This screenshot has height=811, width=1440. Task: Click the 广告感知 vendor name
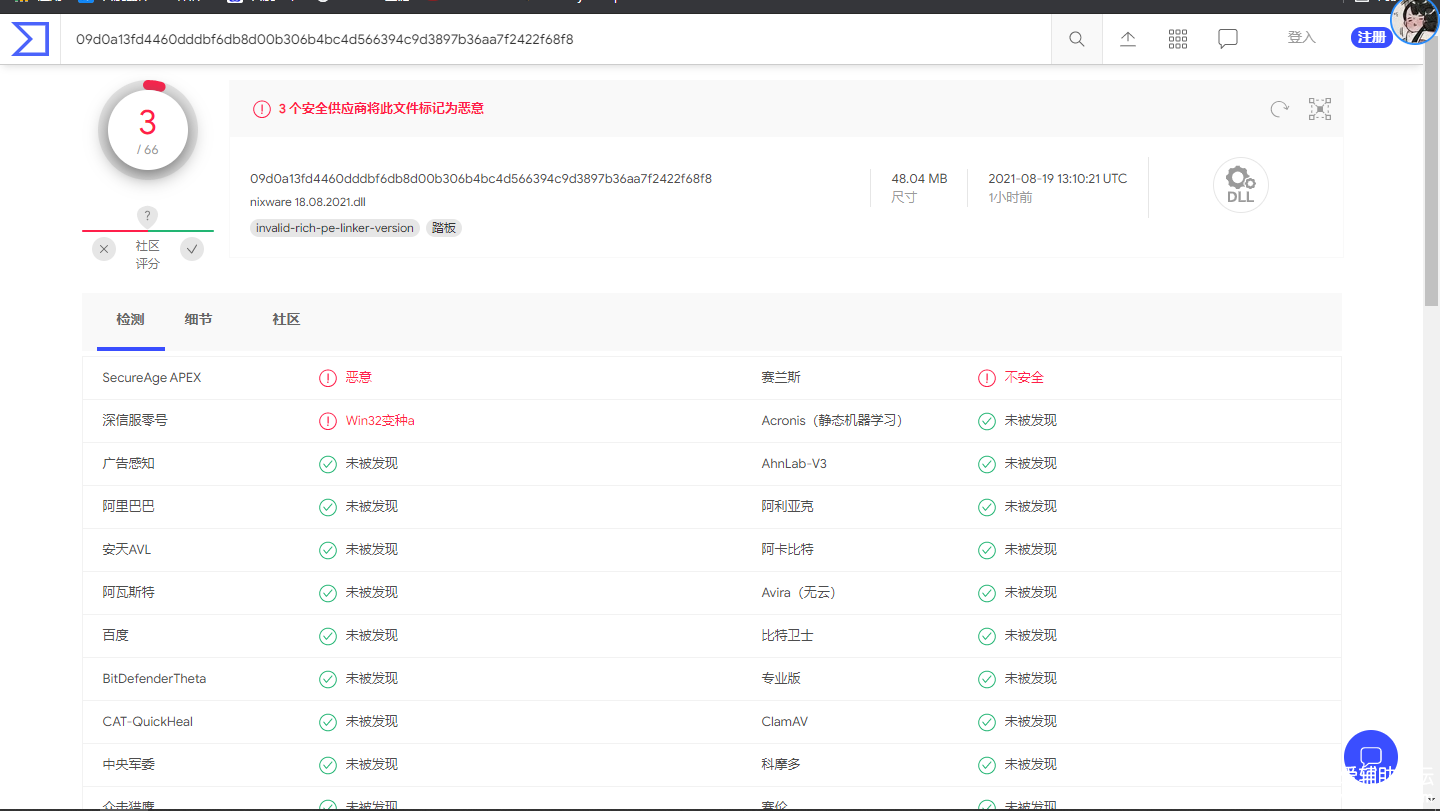tap(128, 464)
